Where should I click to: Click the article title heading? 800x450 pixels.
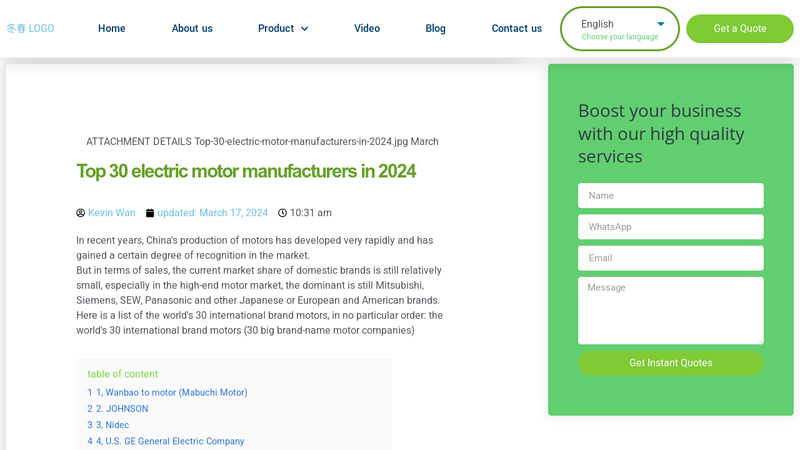246,171
